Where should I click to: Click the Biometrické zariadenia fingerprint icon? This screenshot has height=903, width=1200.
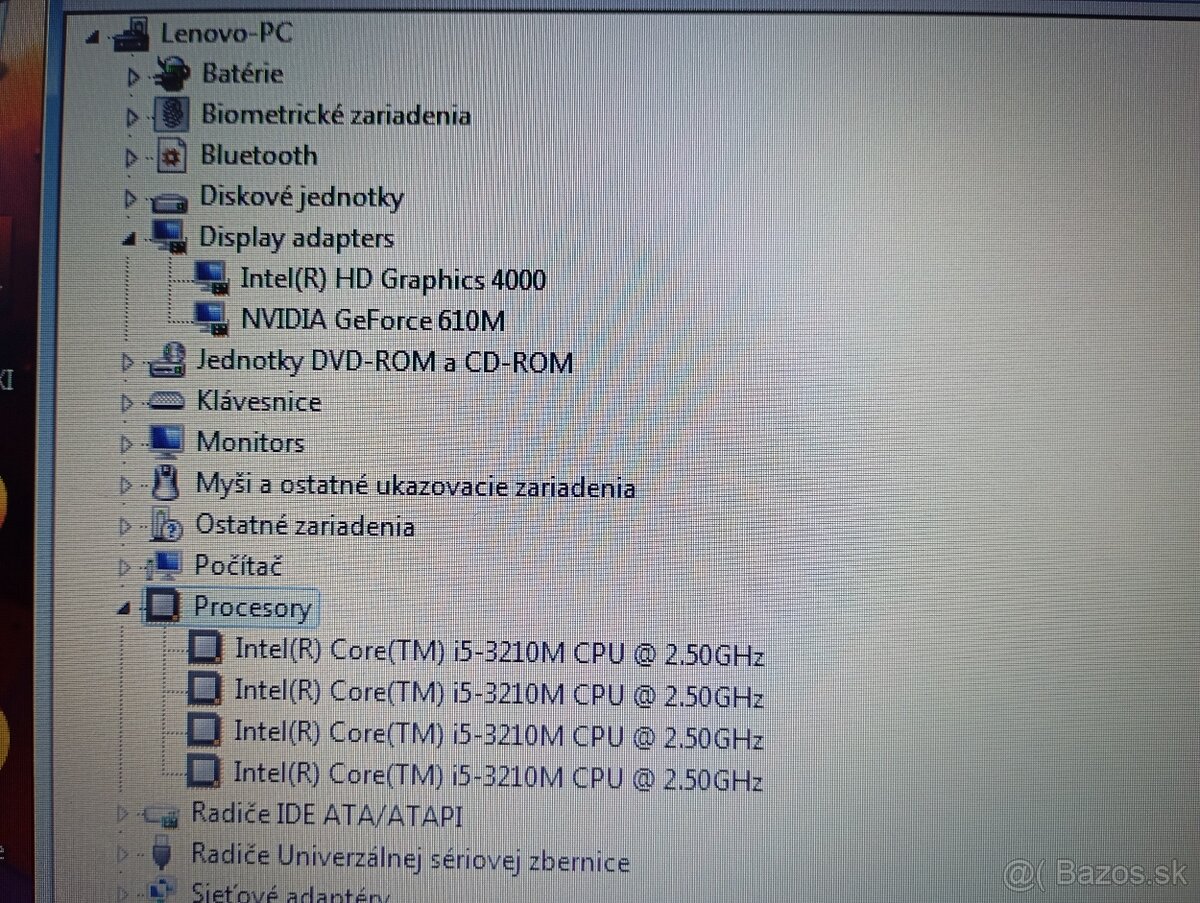pyautogui.click(x=173, y=115)
